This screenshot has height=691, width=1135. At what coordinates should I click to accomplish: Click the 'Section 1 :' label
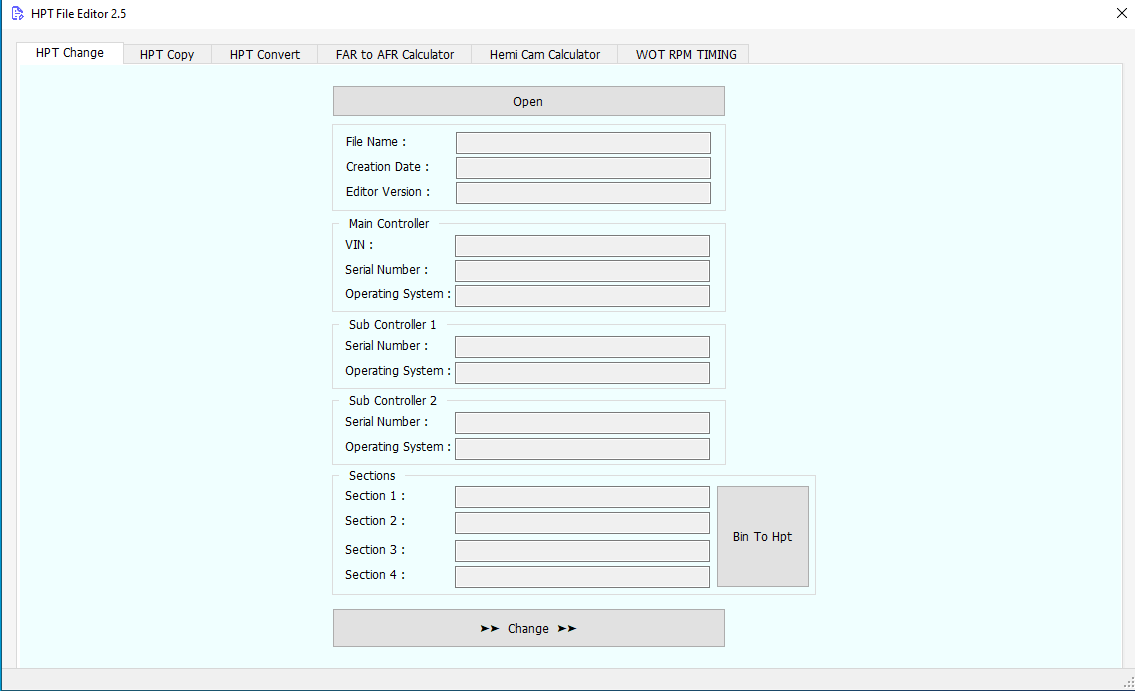[375, 496]
